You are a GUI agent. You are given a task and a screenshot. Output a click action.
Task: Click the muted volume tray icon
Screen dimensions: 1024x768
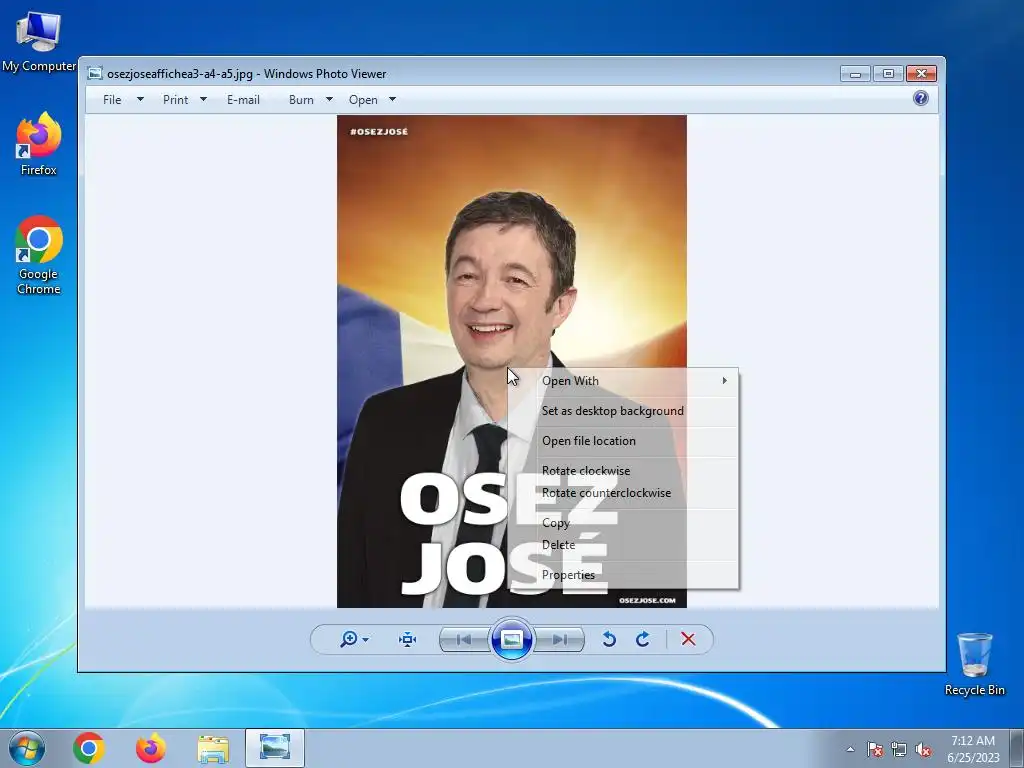[923, 749]
